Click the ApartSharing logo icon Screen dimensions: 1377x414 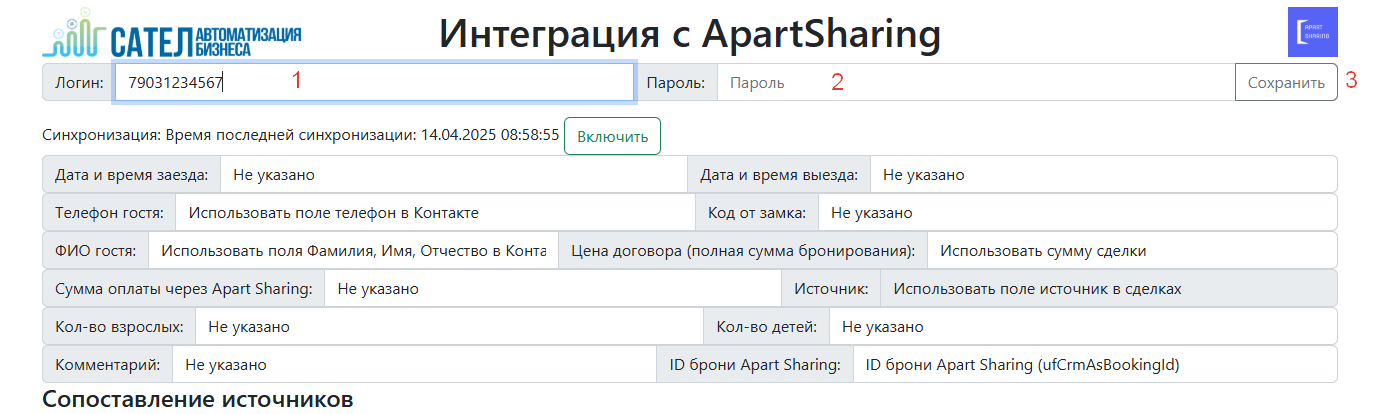pyautogui.click(x=1313, y=31)
